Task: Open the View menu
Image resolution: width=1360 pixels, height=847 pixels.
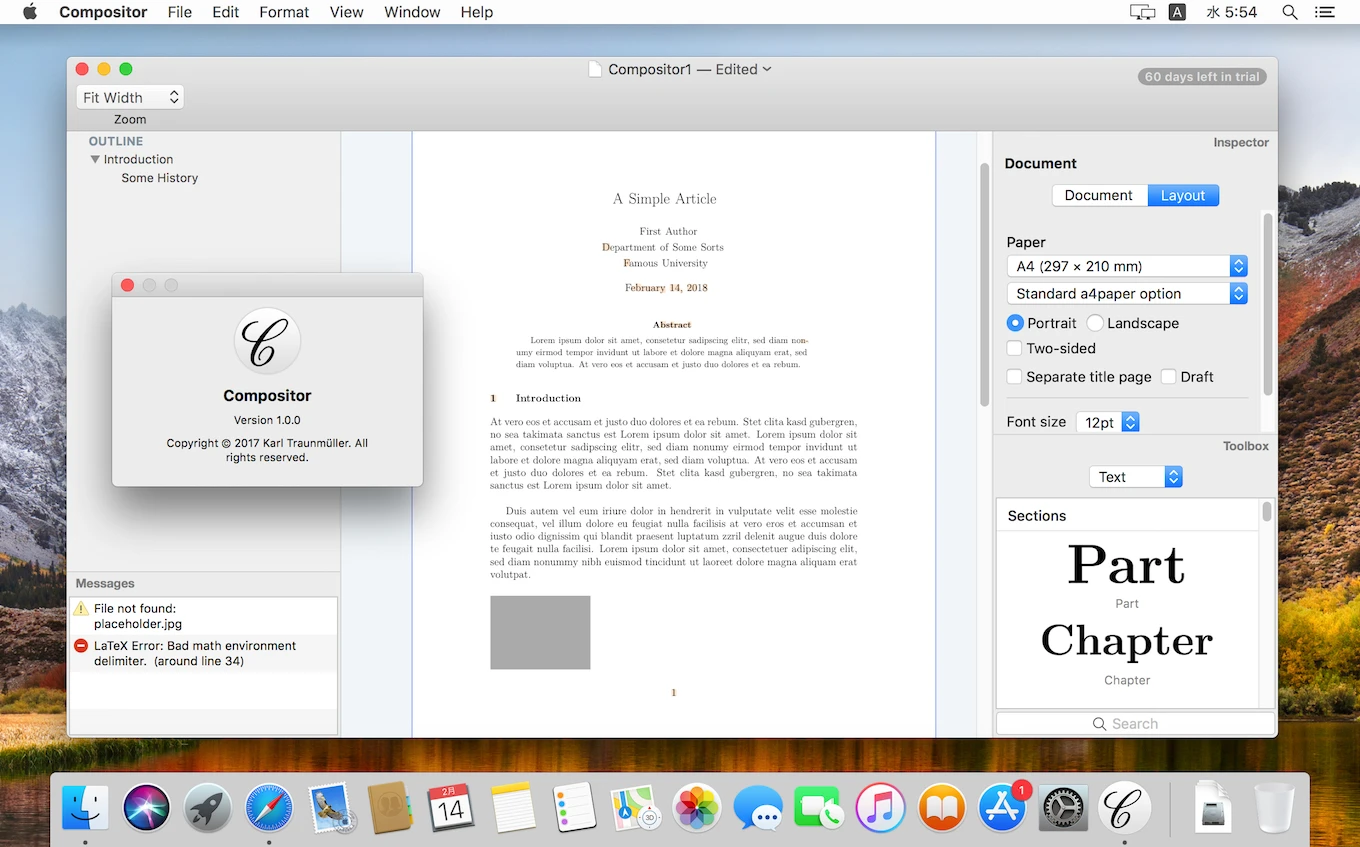Action: [x=347, y=12]
